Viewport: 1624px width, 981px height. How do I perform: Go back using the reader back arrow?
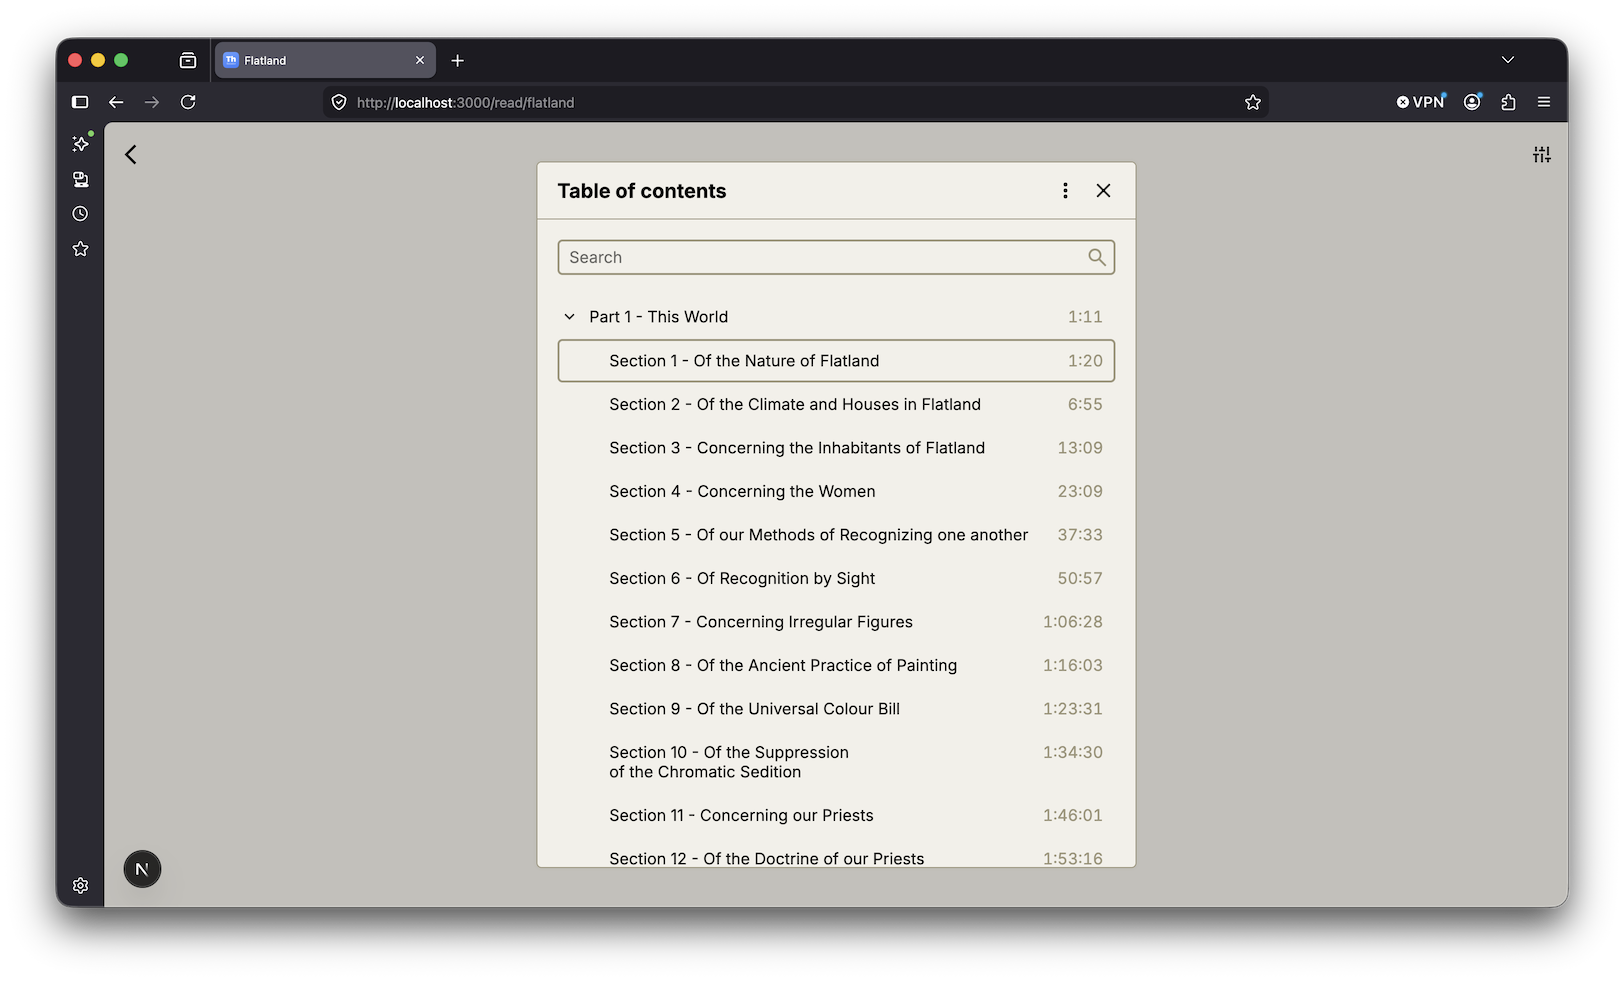[131, 155]
